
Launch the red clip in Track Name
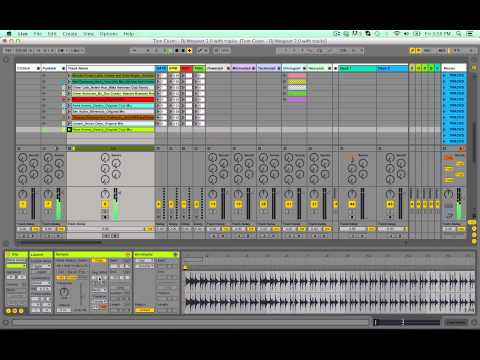coord(69,99)
